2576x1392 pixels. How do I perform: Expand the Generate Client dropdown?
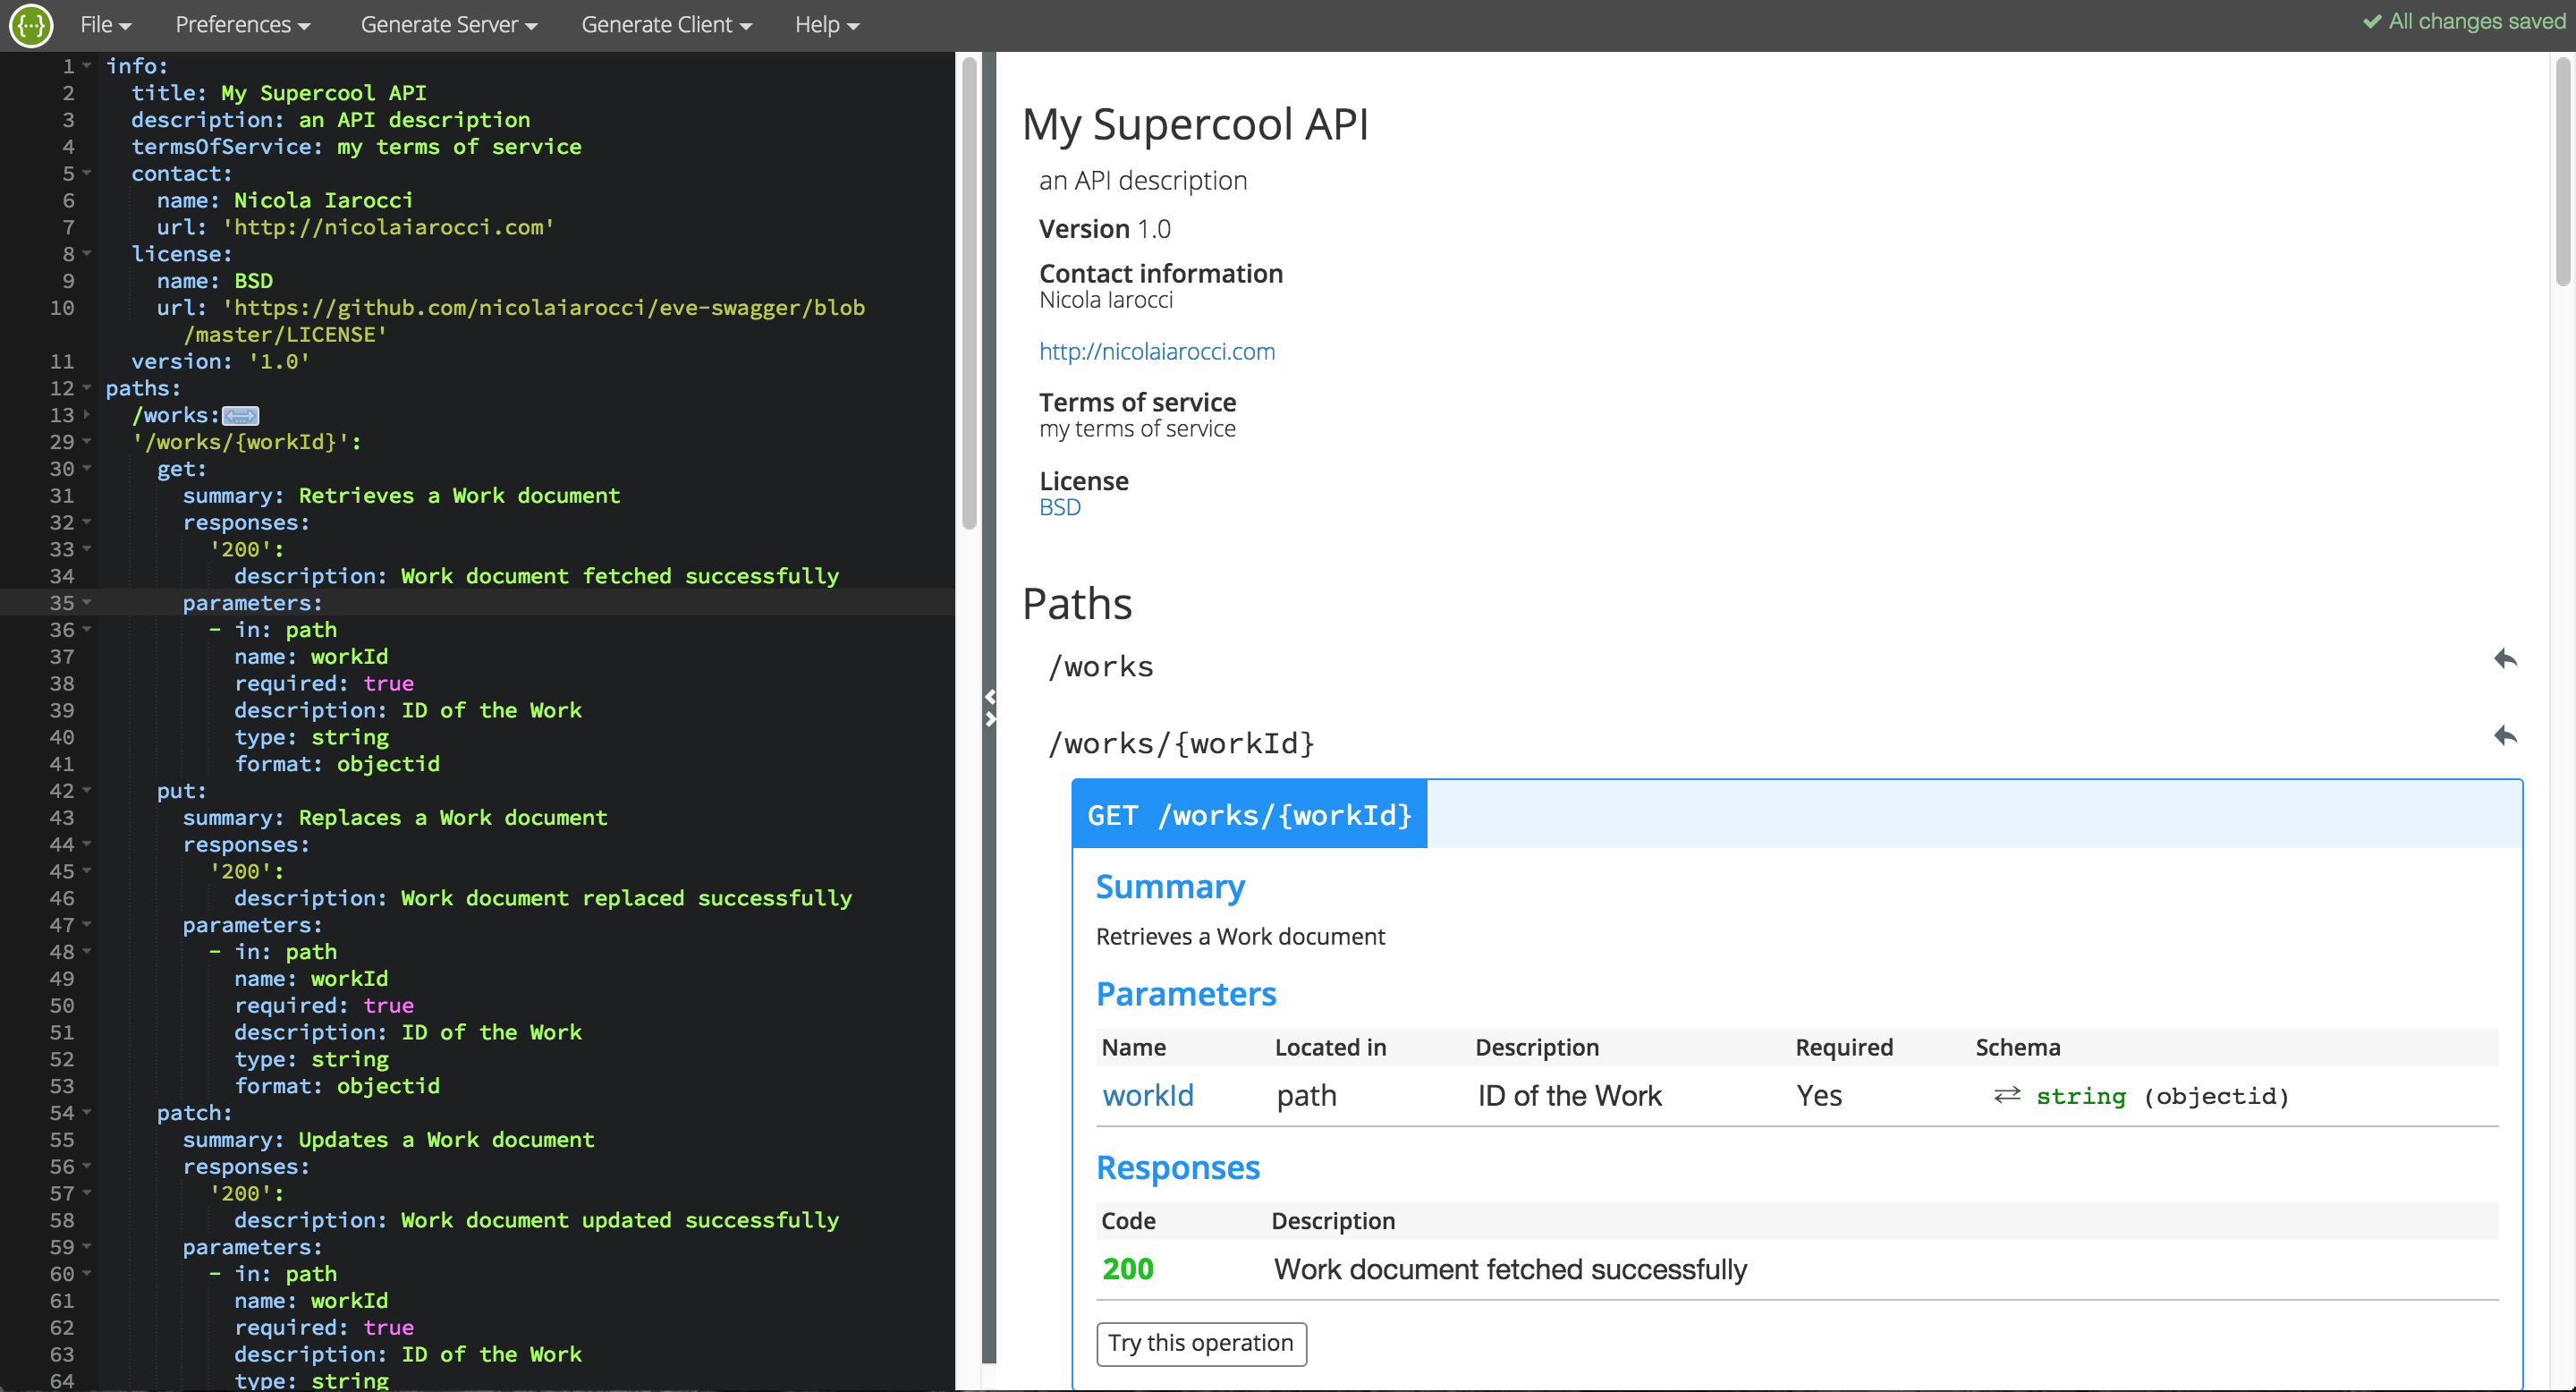pos(670,22)
